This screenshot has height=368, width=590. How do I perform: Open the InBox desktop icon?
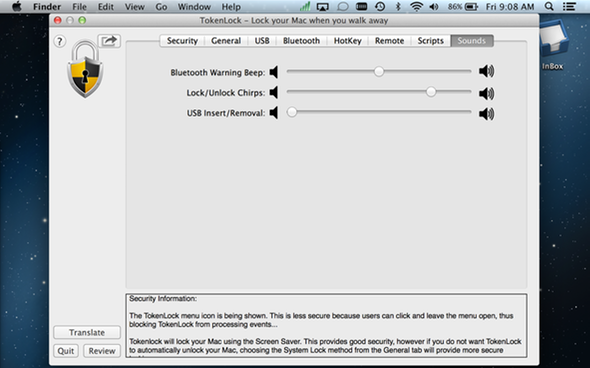point(553,45)
